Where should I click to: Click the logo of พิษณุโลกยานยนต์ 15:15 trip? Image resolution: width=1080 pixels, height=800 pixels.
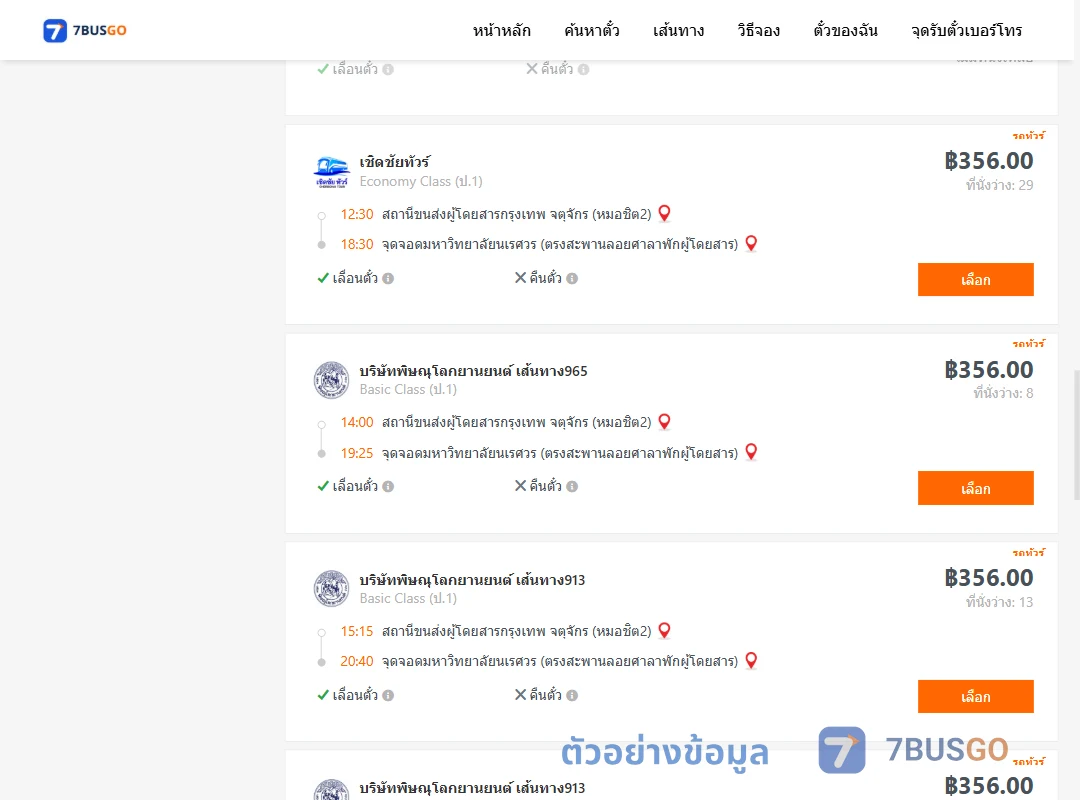click(x=331, y=588)
